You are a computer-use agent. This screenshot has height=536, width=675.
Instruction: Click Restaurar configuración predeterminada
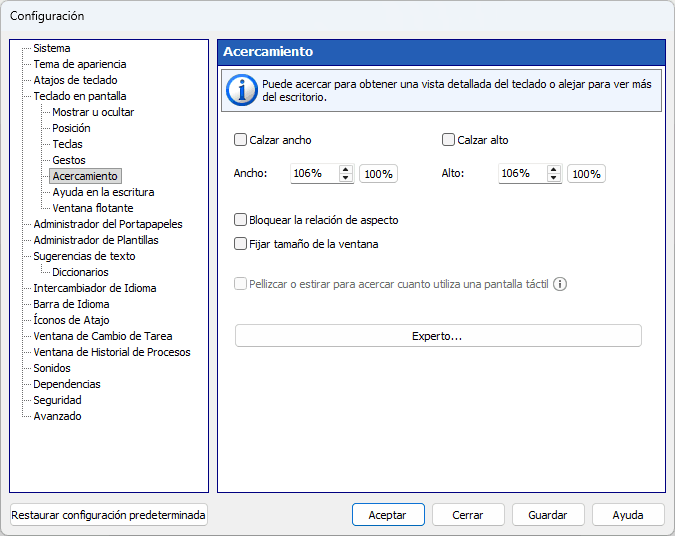108,515
